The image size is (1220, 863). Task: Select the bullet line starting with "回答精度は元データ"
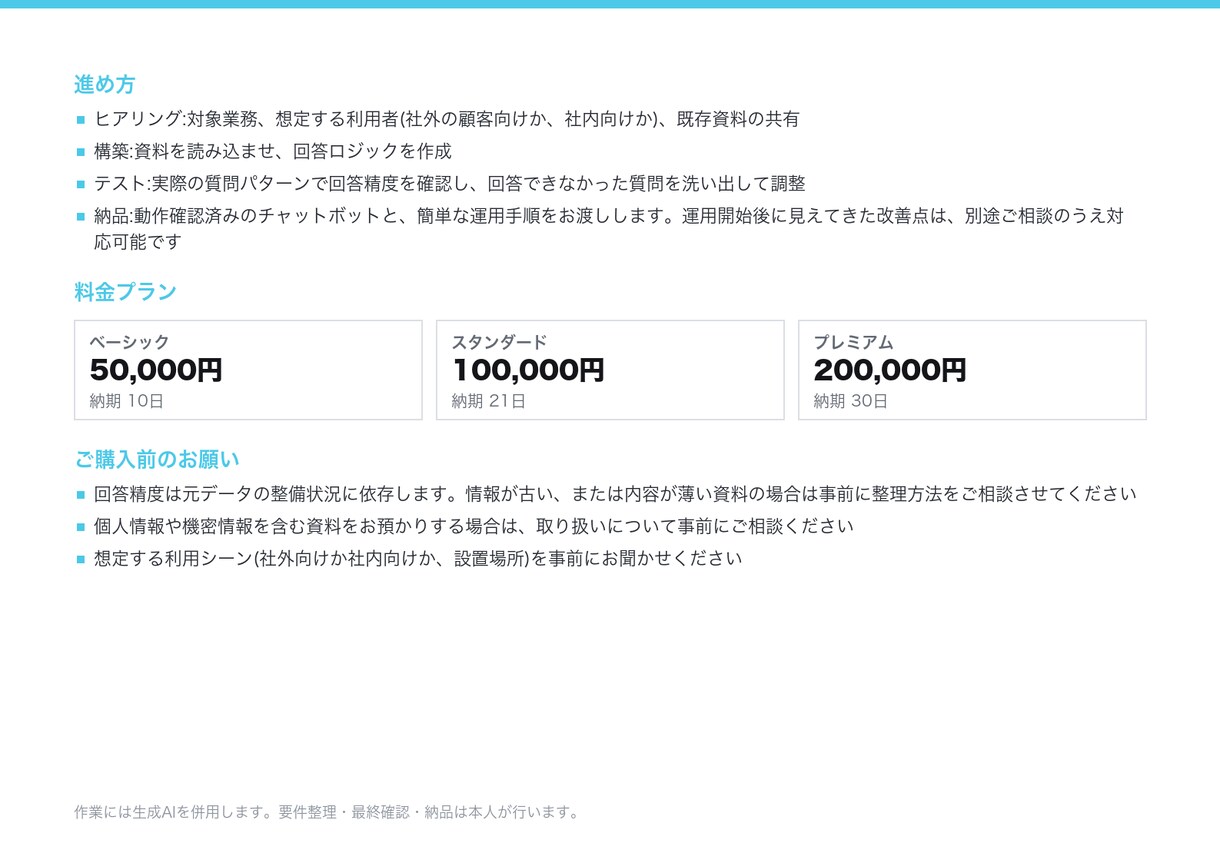click(x=616, y=494)
